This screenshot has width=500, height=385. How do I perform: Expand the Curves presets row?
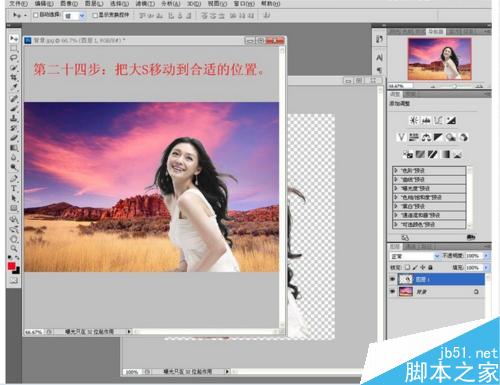[x=429, y=180]
